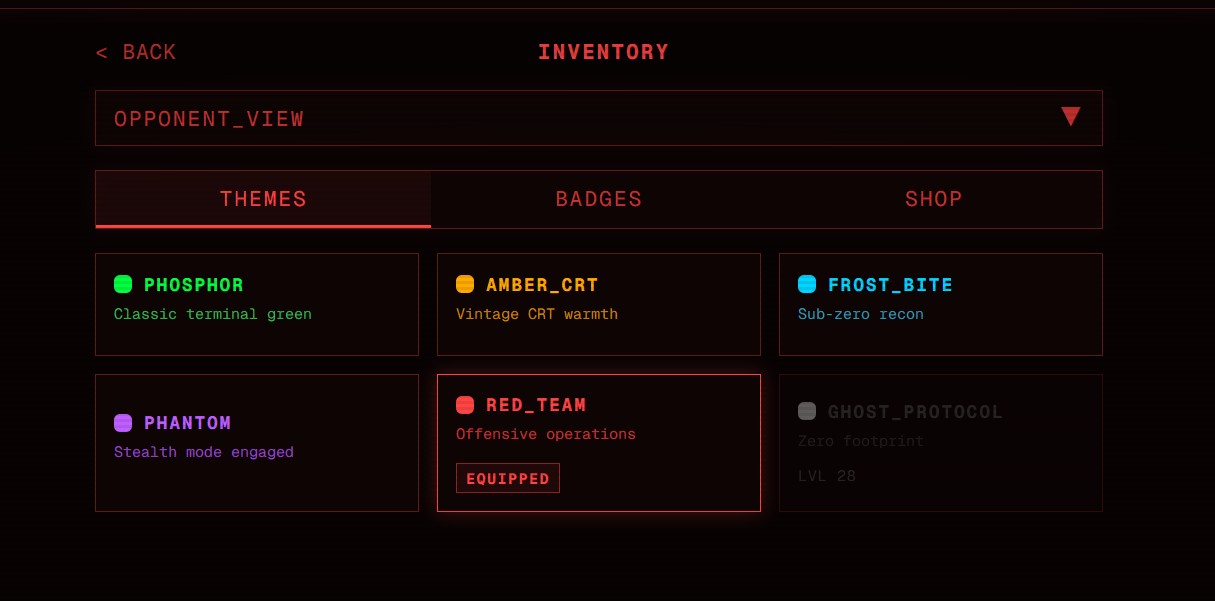Viewport: 1215px width, 601px height.
Task: Expand the OPPONENT_VIEW dropdown arrow
Action: pos(1070,117)
